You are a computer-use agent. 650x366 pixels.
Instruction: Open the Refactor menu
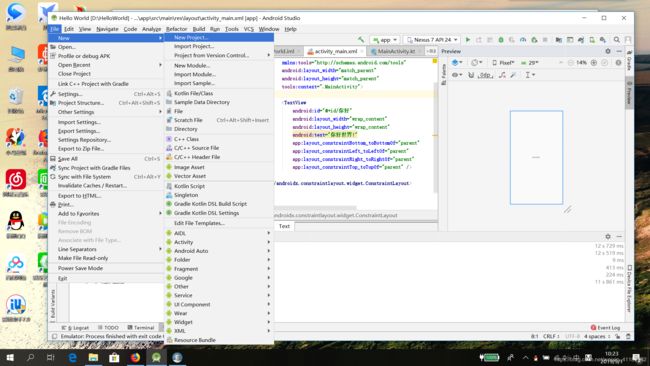click(176, 29)
